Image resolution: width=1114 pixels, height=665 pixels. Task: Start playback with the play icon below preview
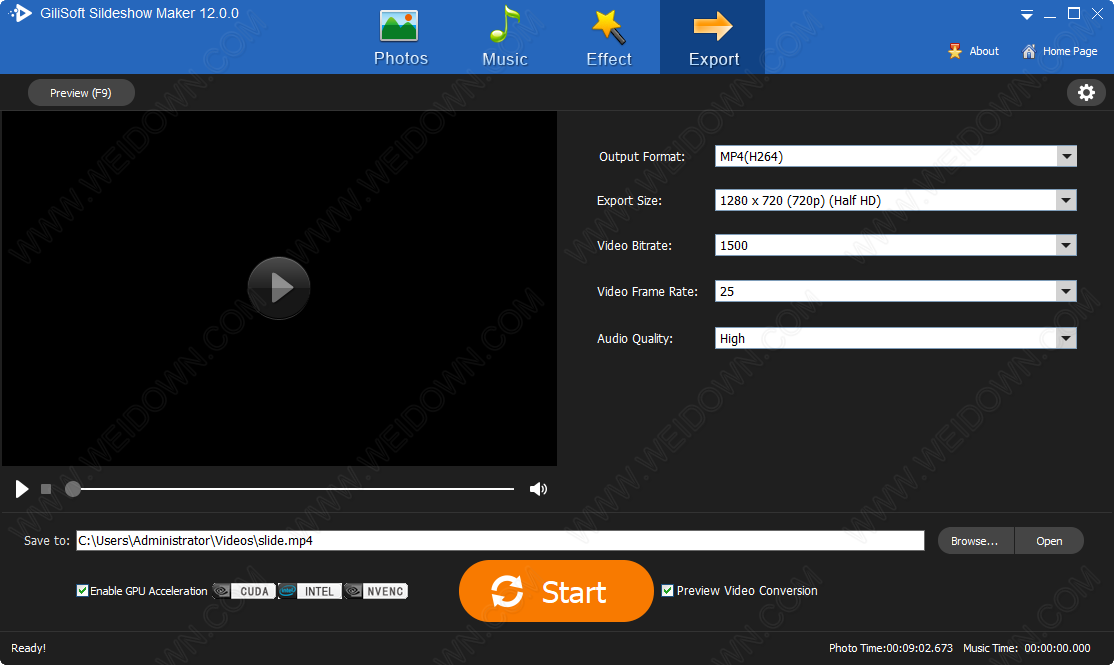(21, 489)
